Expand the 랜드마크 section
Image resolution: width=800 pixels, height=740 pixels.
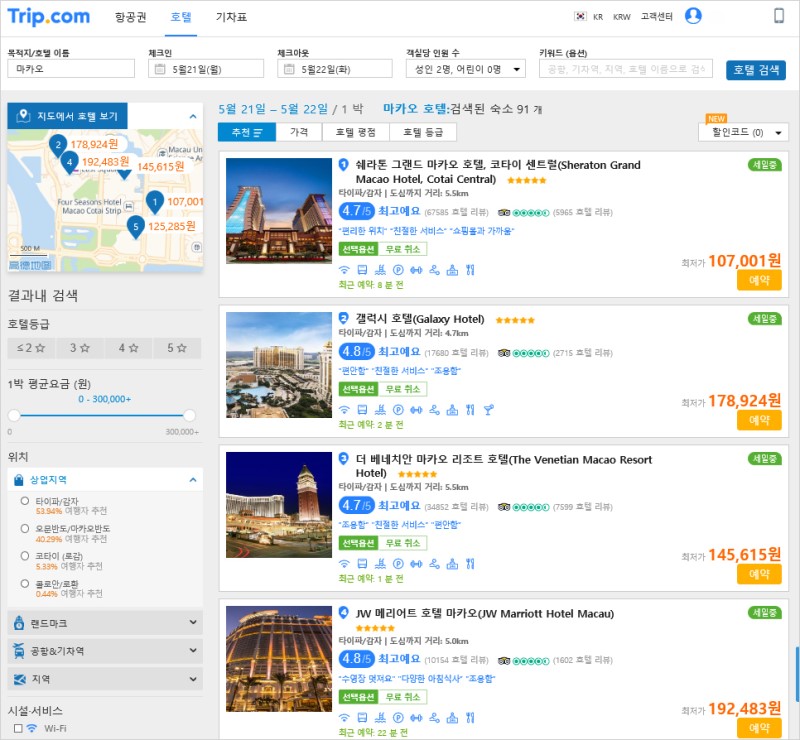click(x=105, y=623)
